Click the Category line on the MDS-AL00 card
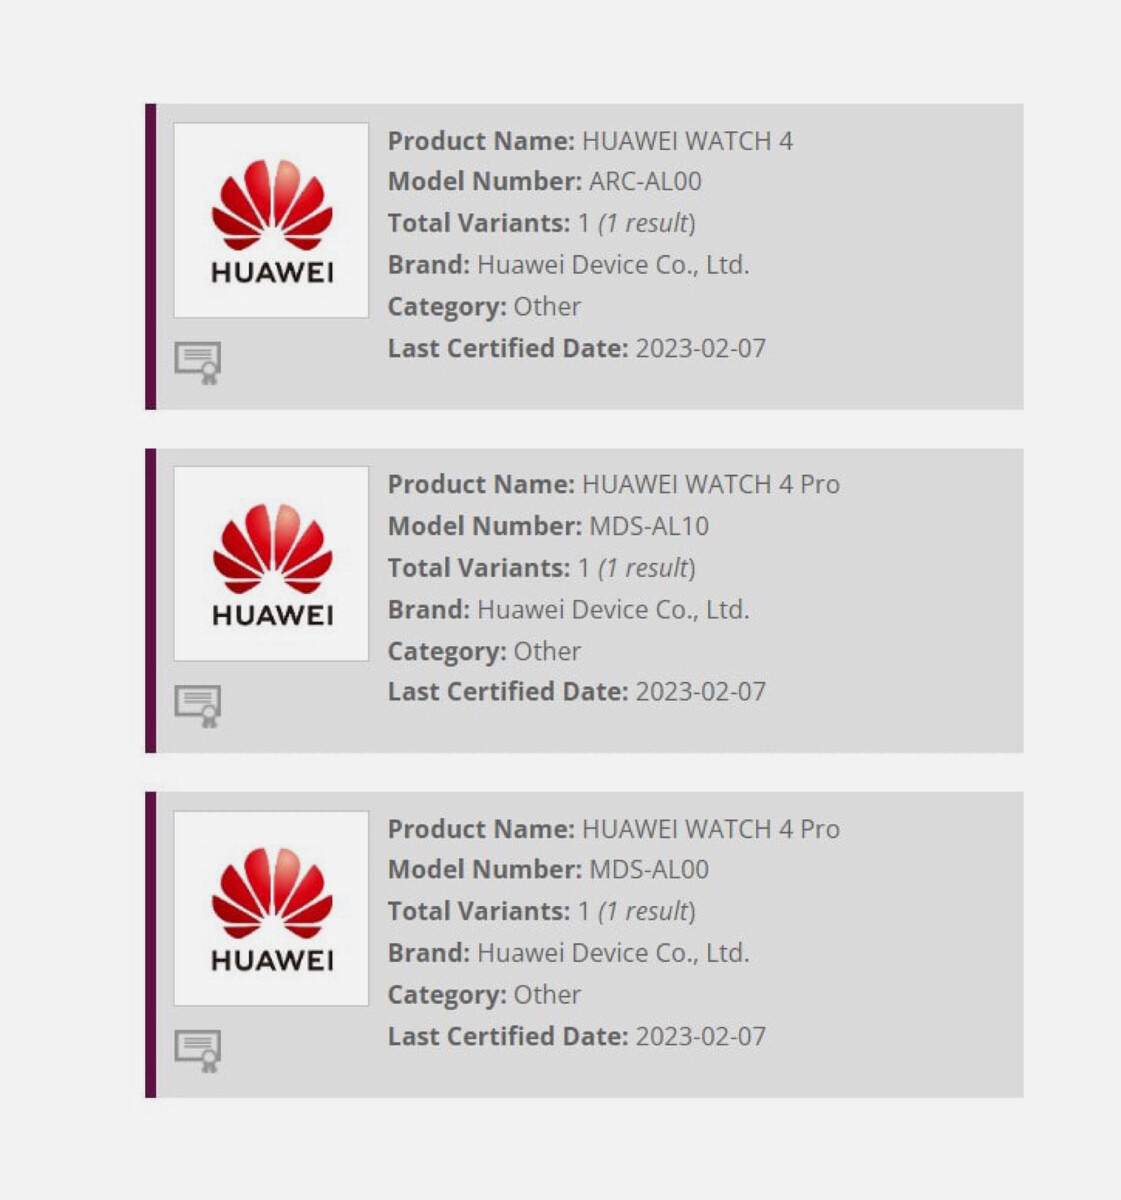Viewport: 1121px width, 1200px height. pos(484,995)
